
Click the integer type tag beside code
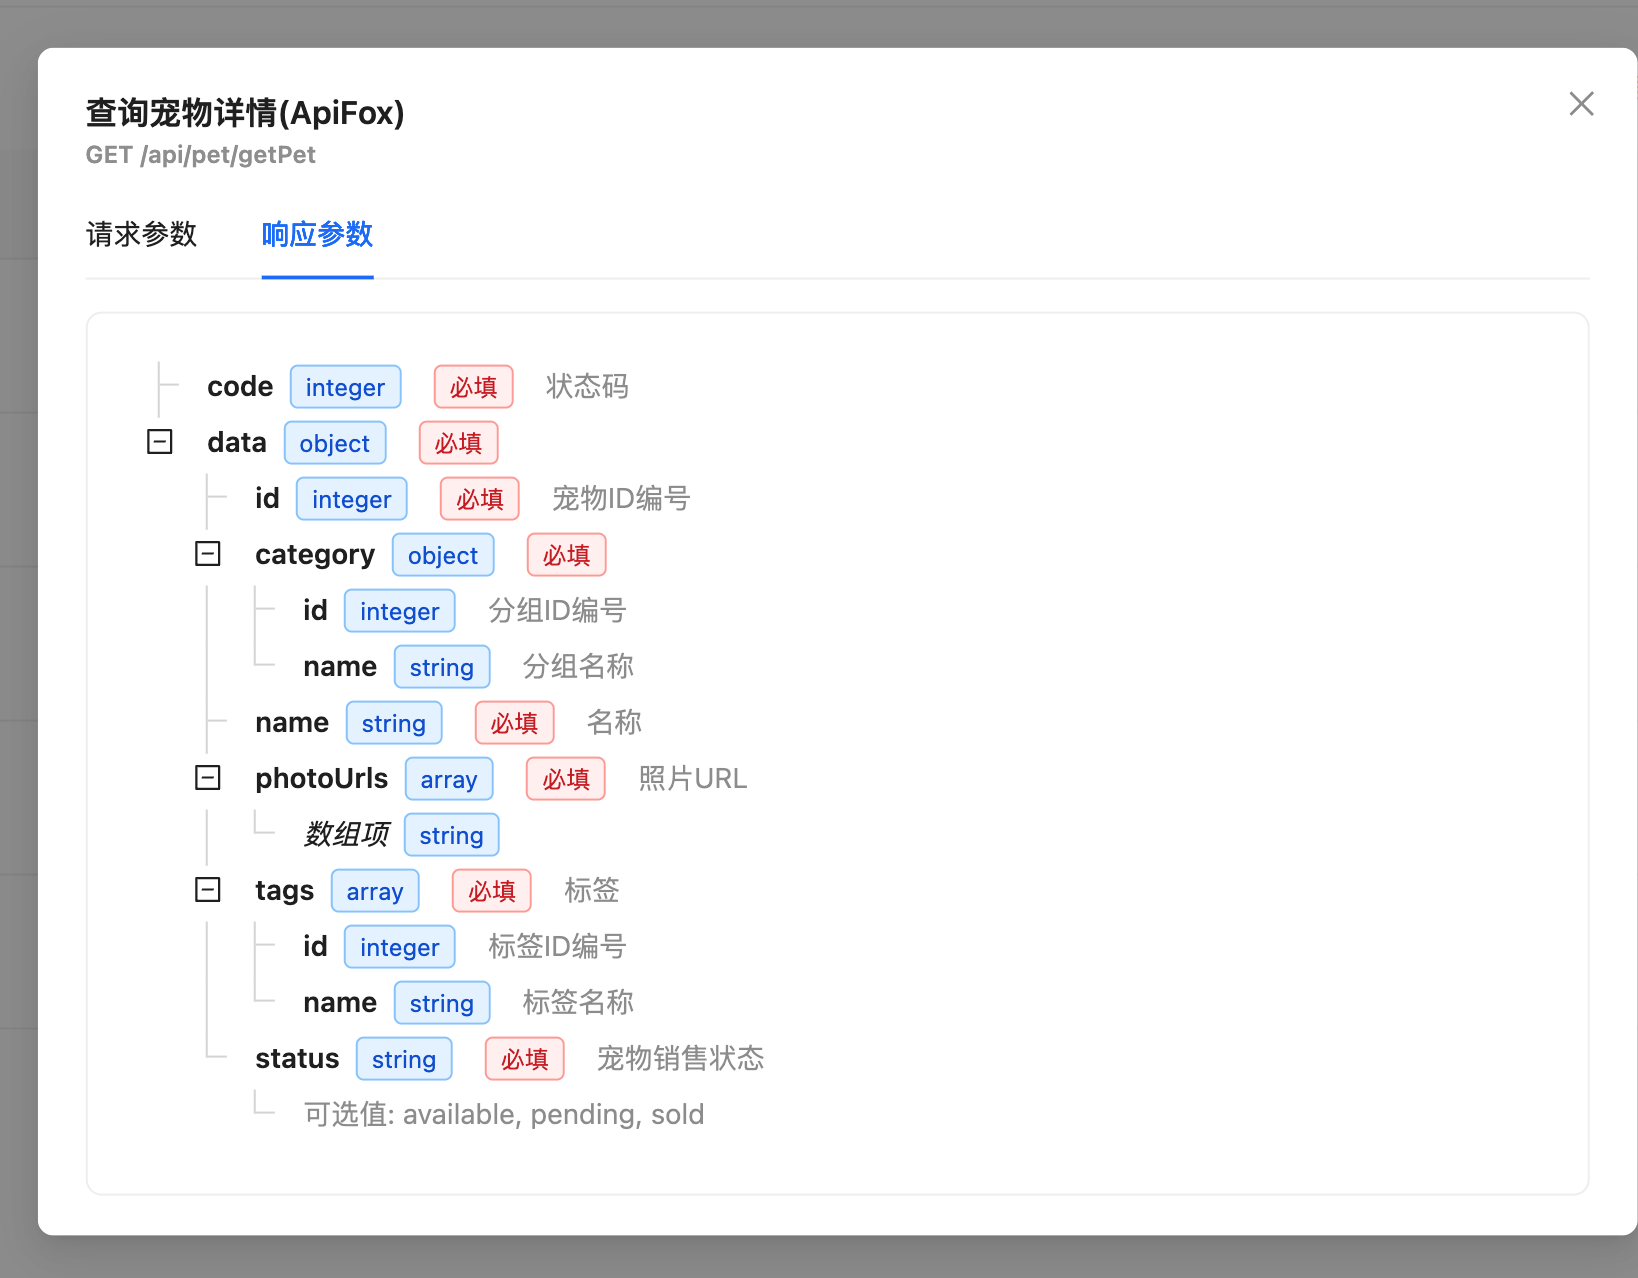coord(345,387)
